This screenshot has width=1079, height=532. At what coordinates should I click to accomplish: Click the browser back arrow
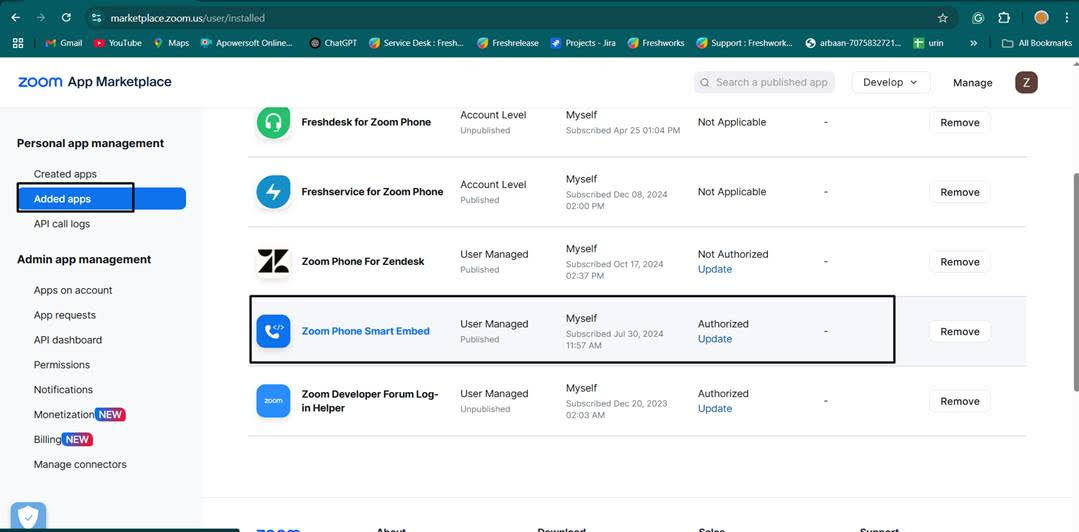pyautogui.click(x=15, y=18)
